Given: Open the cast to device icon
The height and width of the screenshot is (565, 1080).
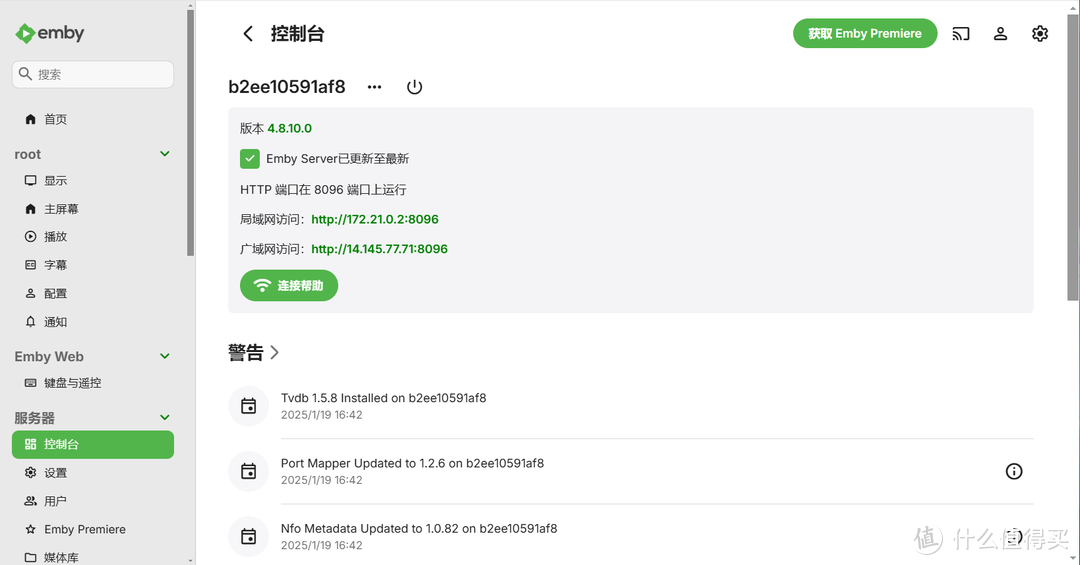Looking at the screenshot, I should click(x=961, y=33).
